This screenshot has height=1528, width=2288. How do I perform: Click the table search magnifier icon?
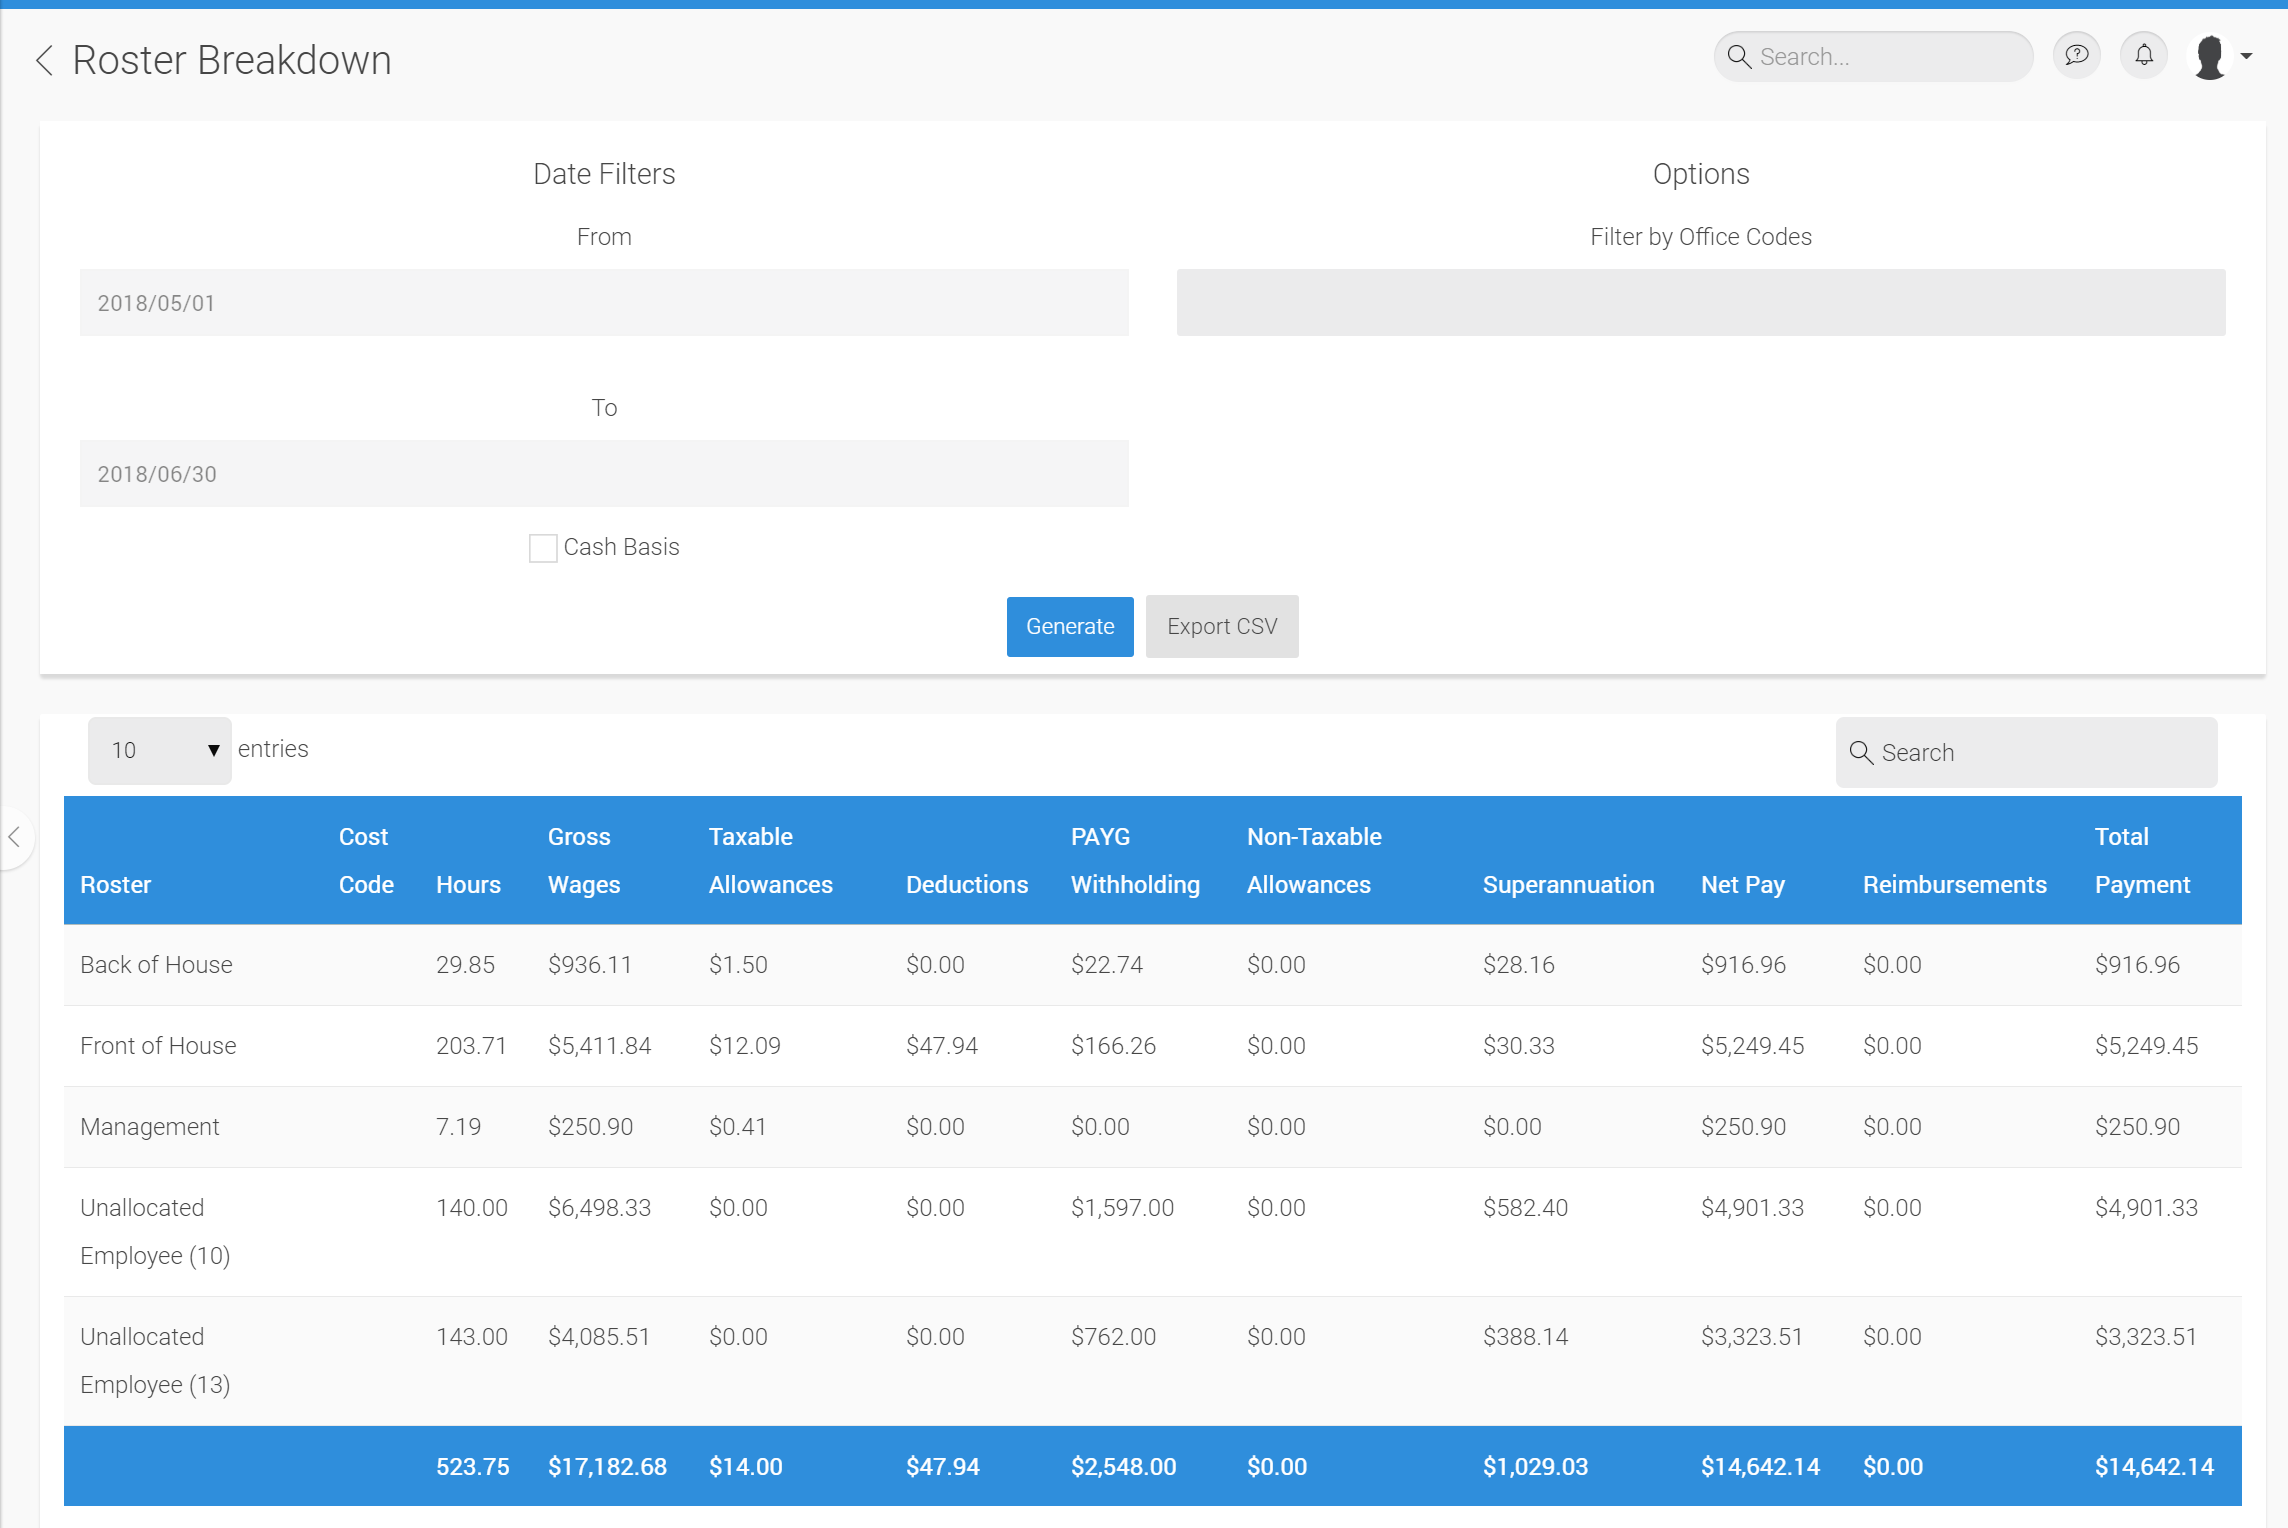point(1860,752)
